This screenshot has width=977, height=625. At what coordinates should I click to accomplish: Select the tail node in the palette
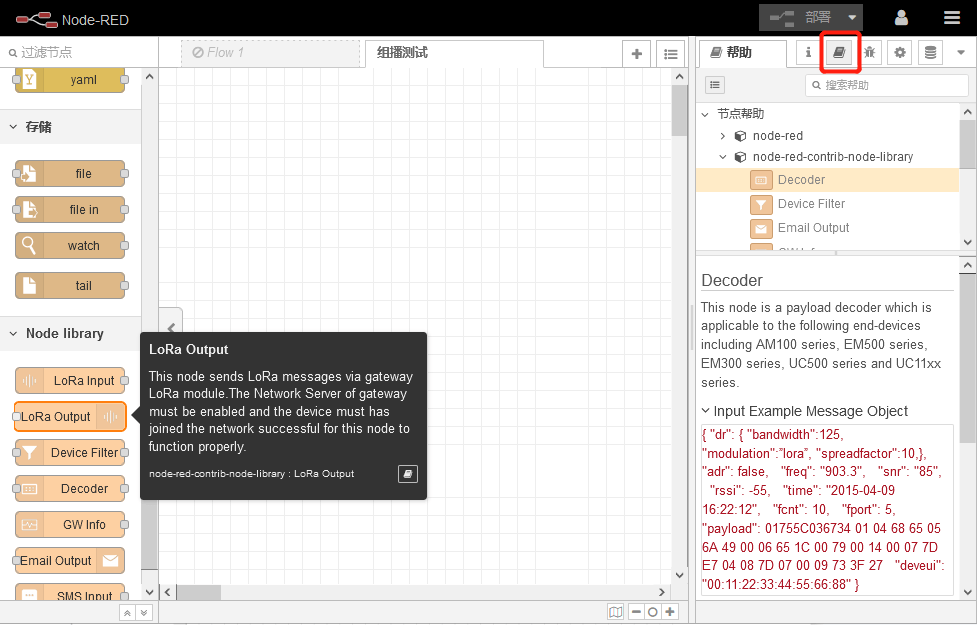coord(70,286)
